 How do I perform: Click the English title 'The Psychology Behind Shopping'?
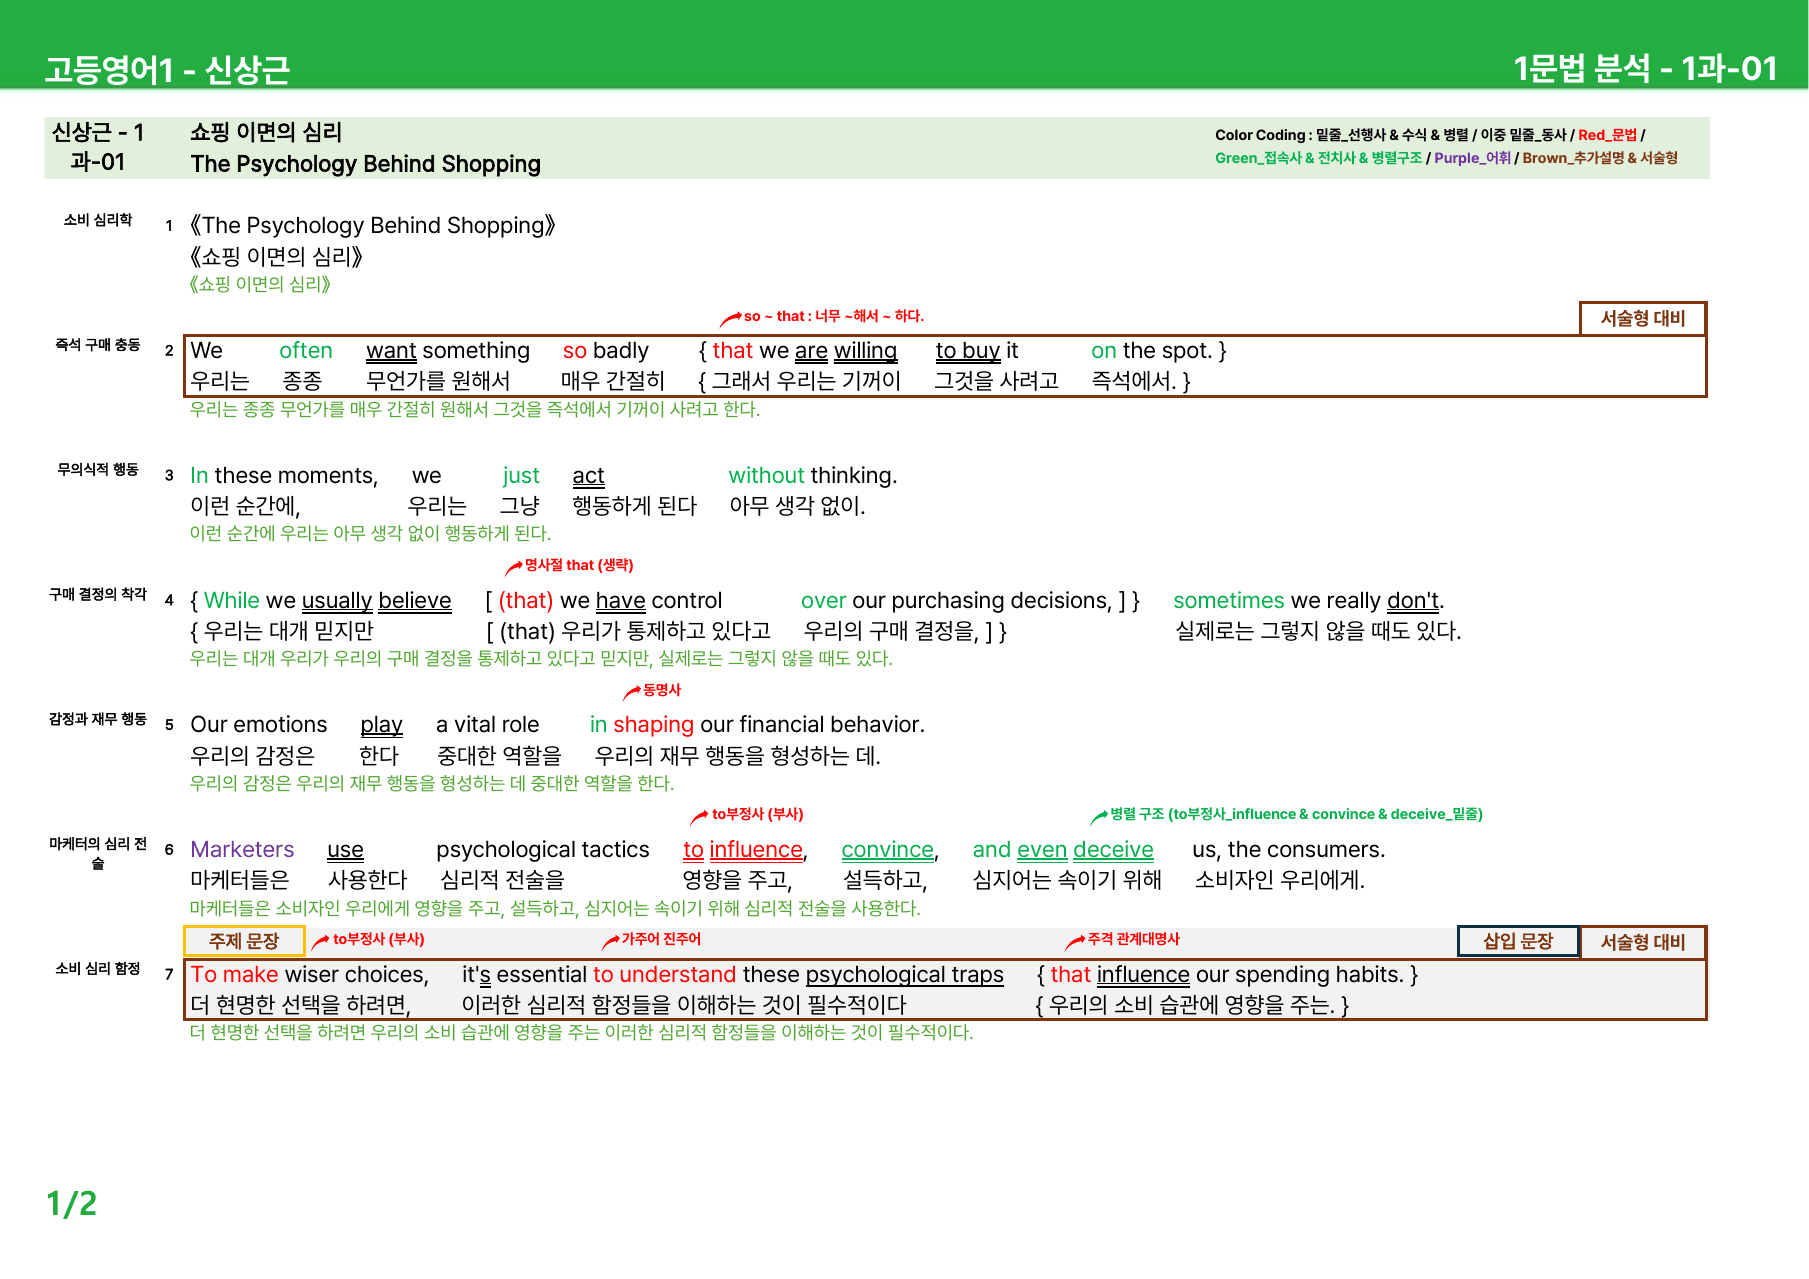366,164
